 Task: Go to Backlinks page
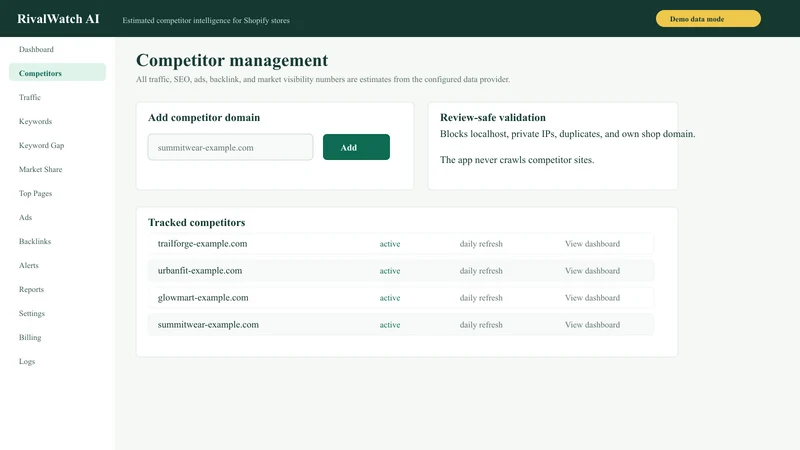(35, 241)
